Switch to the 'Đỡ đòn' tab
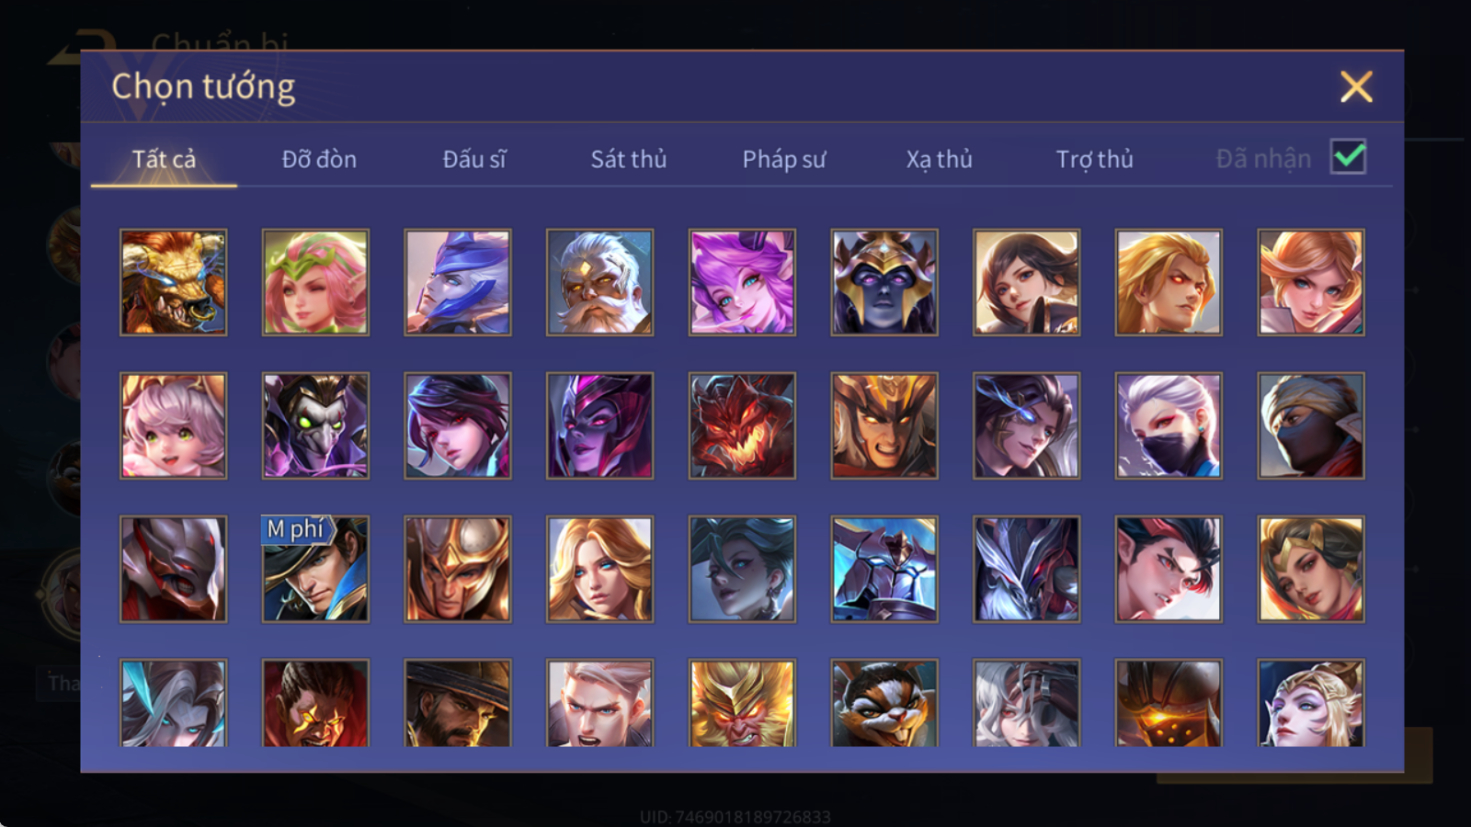 (x=319, y=159)
